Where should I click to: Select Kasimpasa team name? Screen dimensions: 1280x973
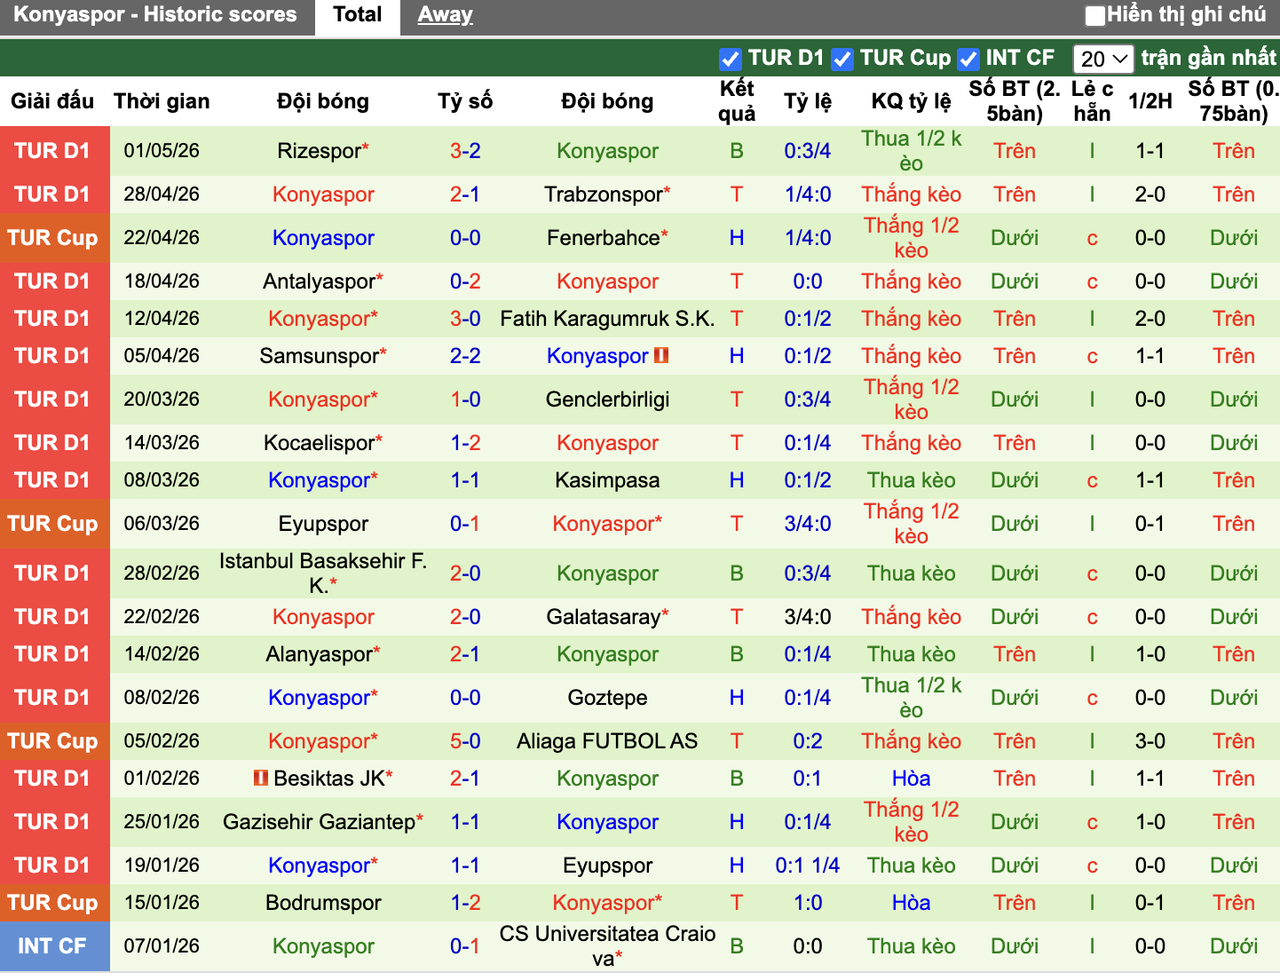607,480
